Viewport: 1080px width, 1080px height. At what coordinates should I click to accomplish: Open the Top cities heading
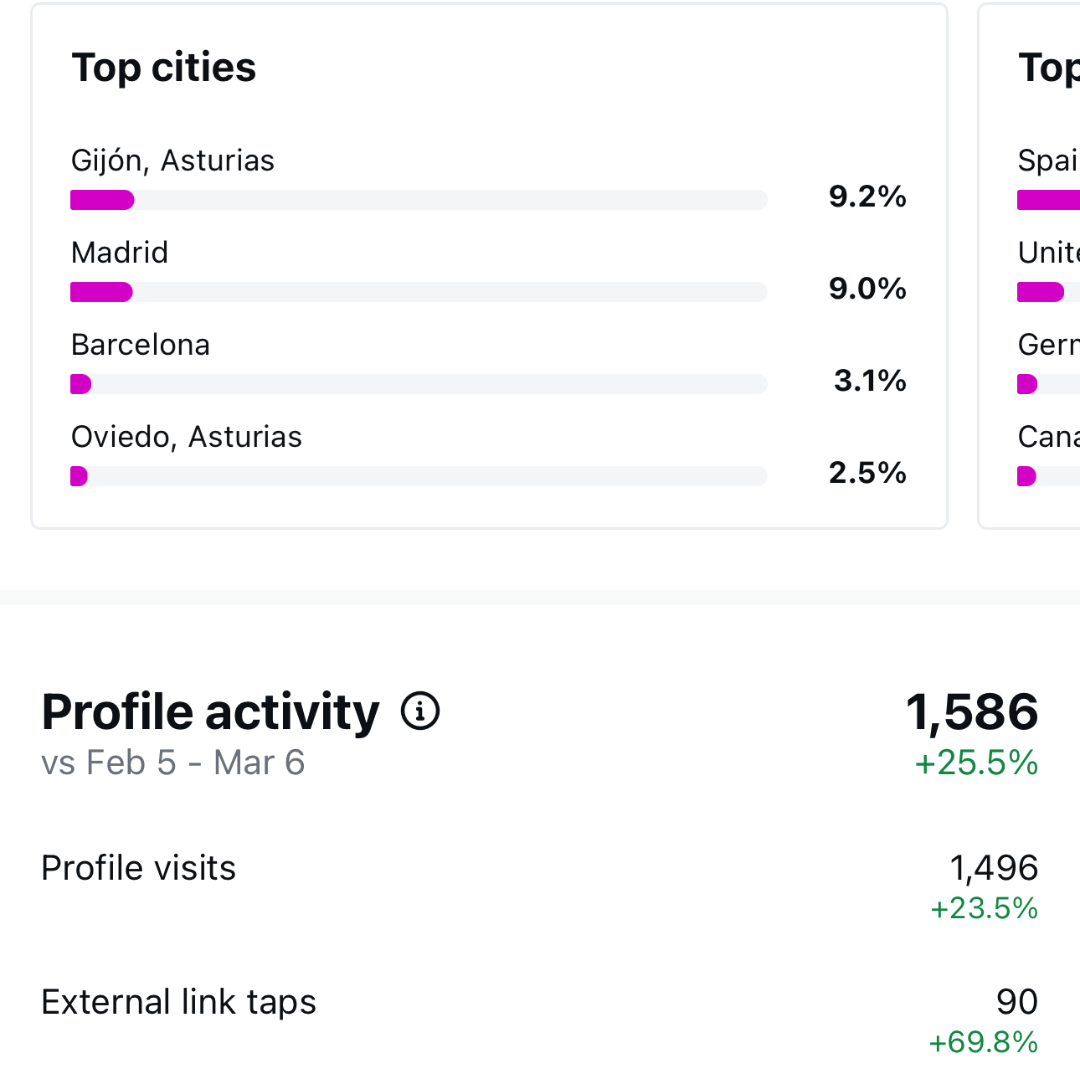click(164, 68)
